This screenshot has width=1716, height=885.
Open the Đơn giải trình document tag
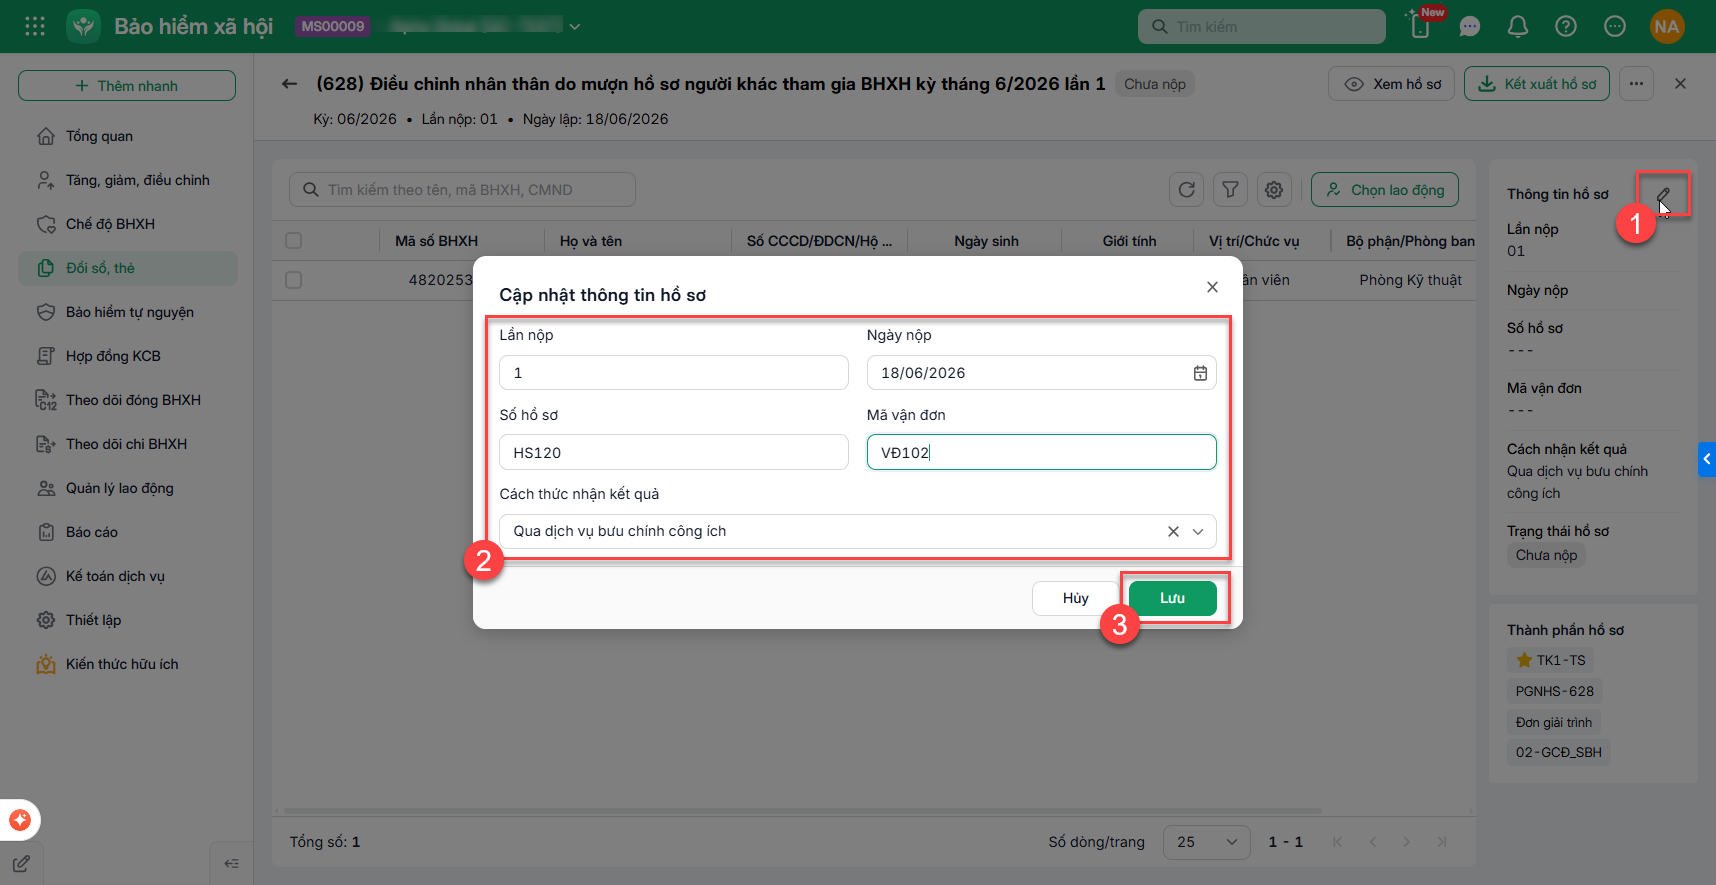(x=1554, y=722)
